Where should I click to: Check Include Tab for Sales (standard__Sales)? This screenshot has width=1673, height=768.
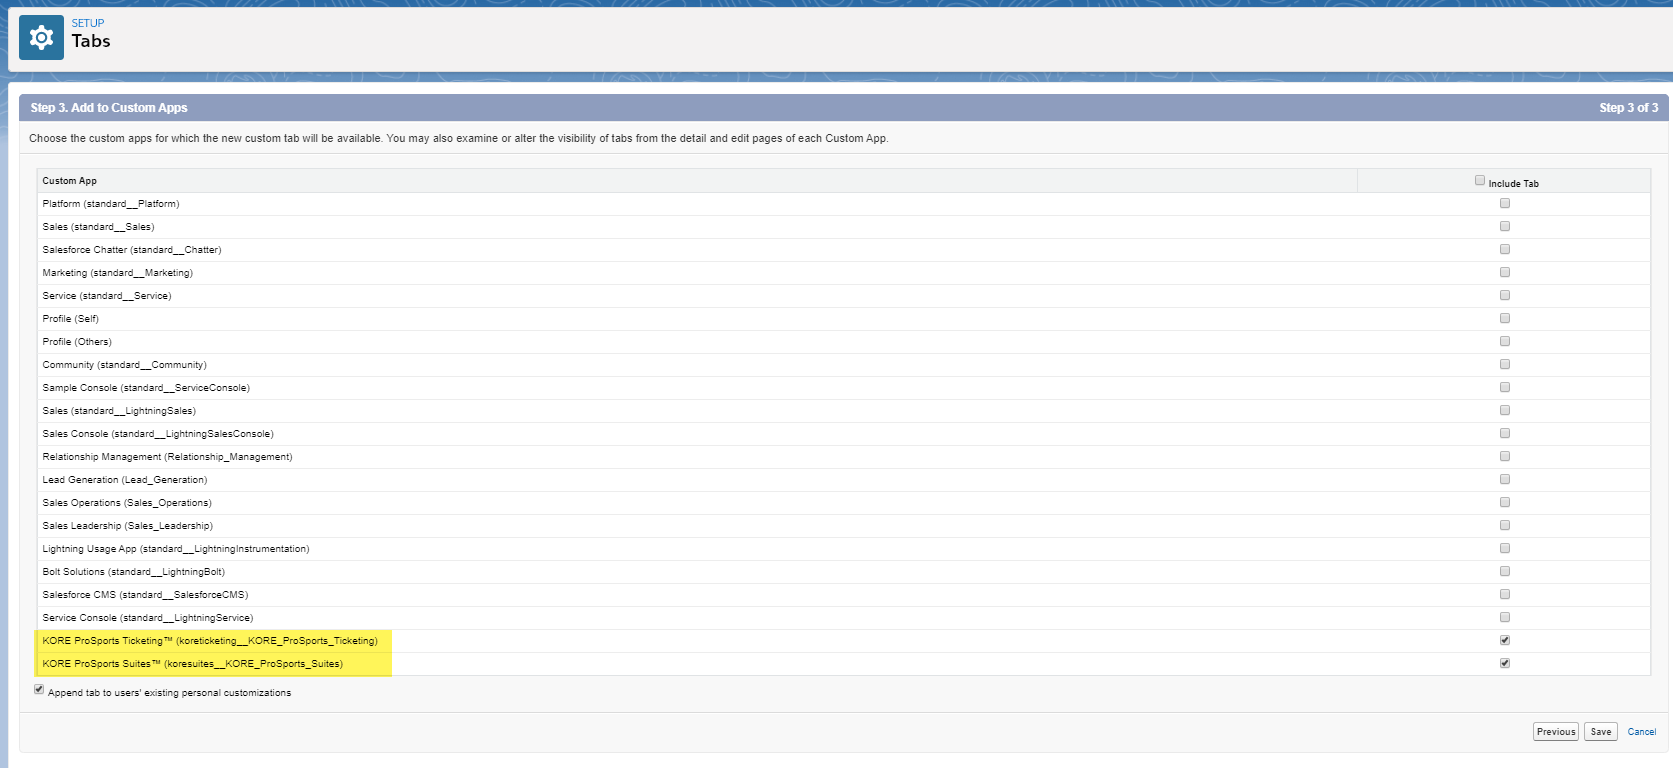(x=1504, y=226)
